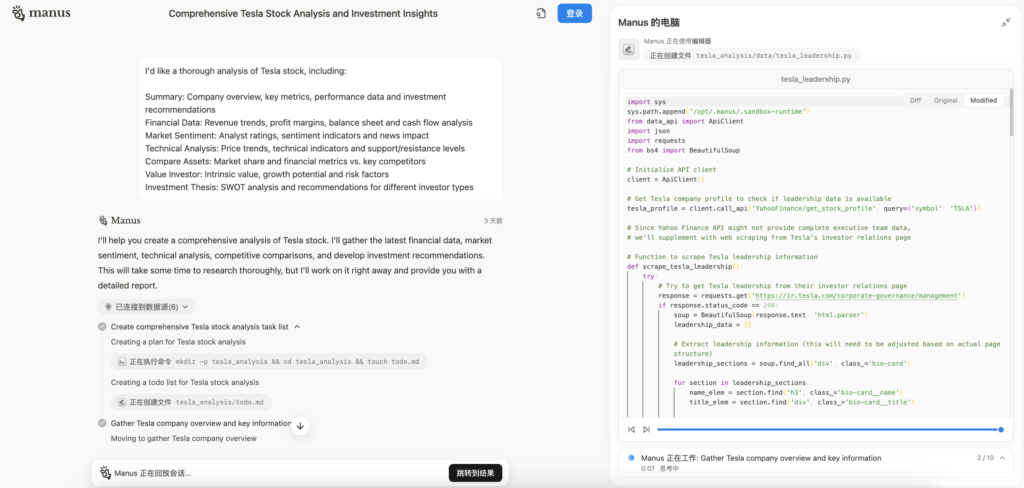Click 跳转到结果 jump to result button

pos(475,473)
